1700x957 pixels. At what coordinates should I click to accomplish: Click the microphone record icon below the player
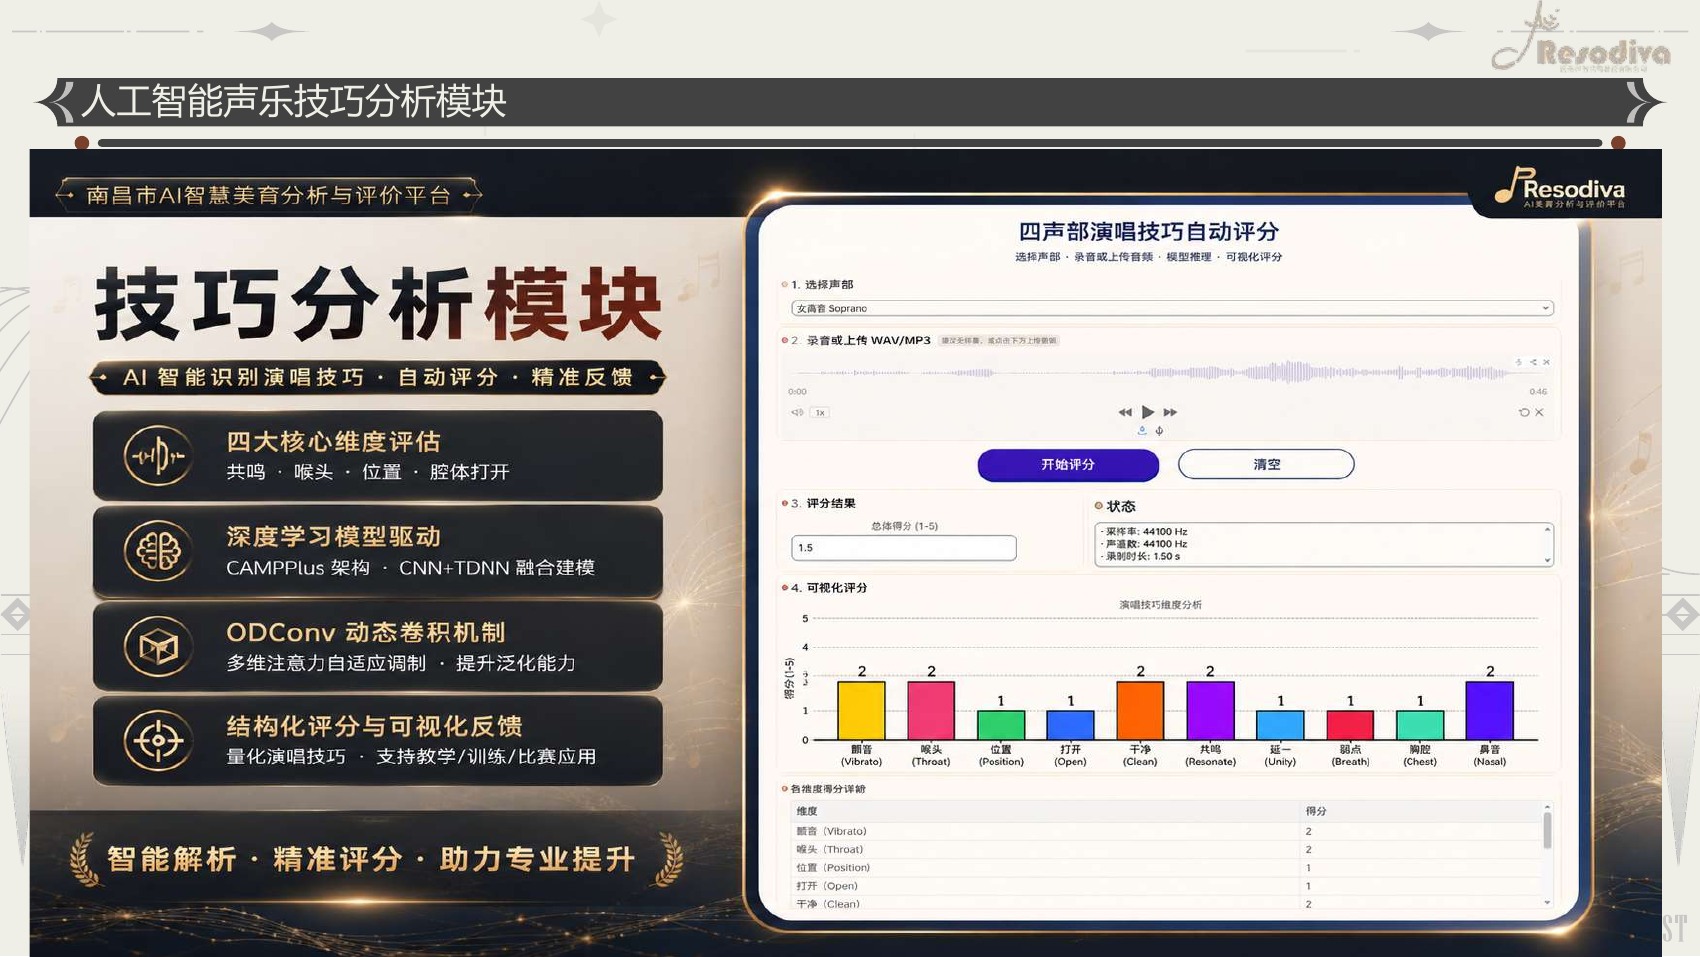[1160, 431]
